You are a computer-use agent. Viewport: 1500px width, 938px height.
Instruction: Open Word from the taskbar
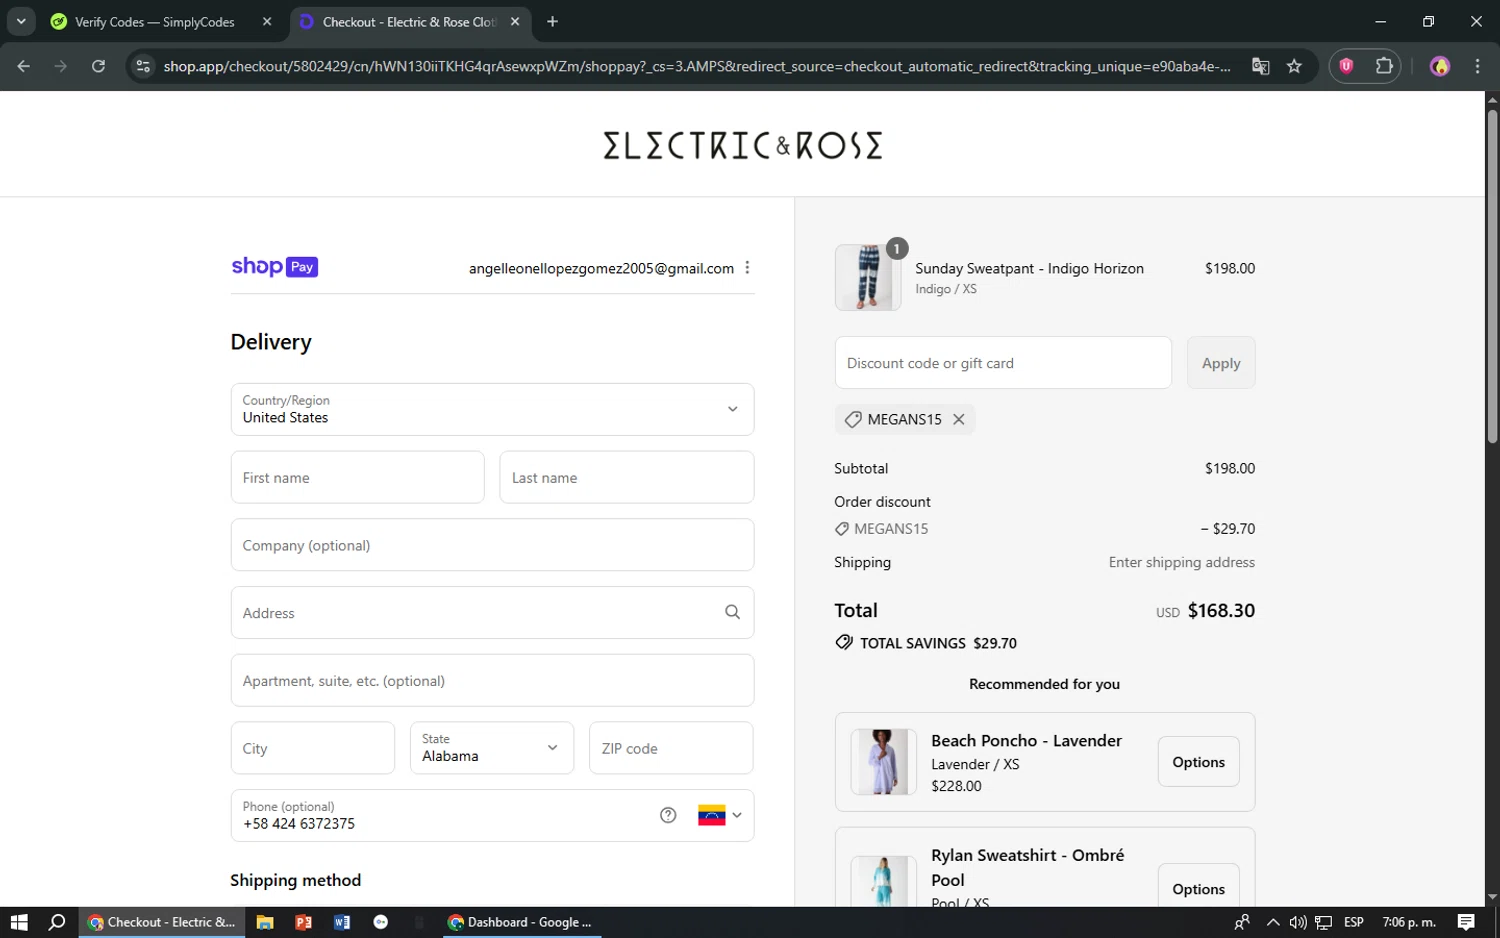click(342, 922)
